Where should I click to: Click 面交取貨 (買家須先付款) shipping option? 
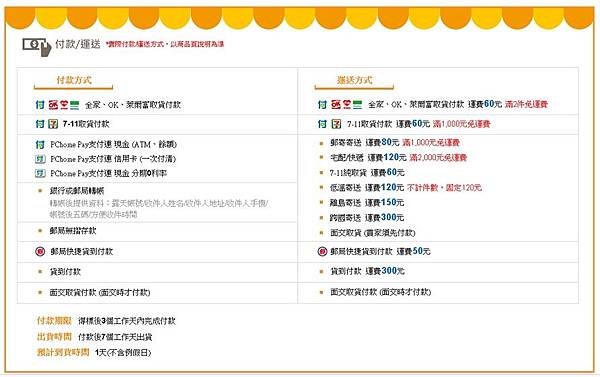click(x=372, y=233)
